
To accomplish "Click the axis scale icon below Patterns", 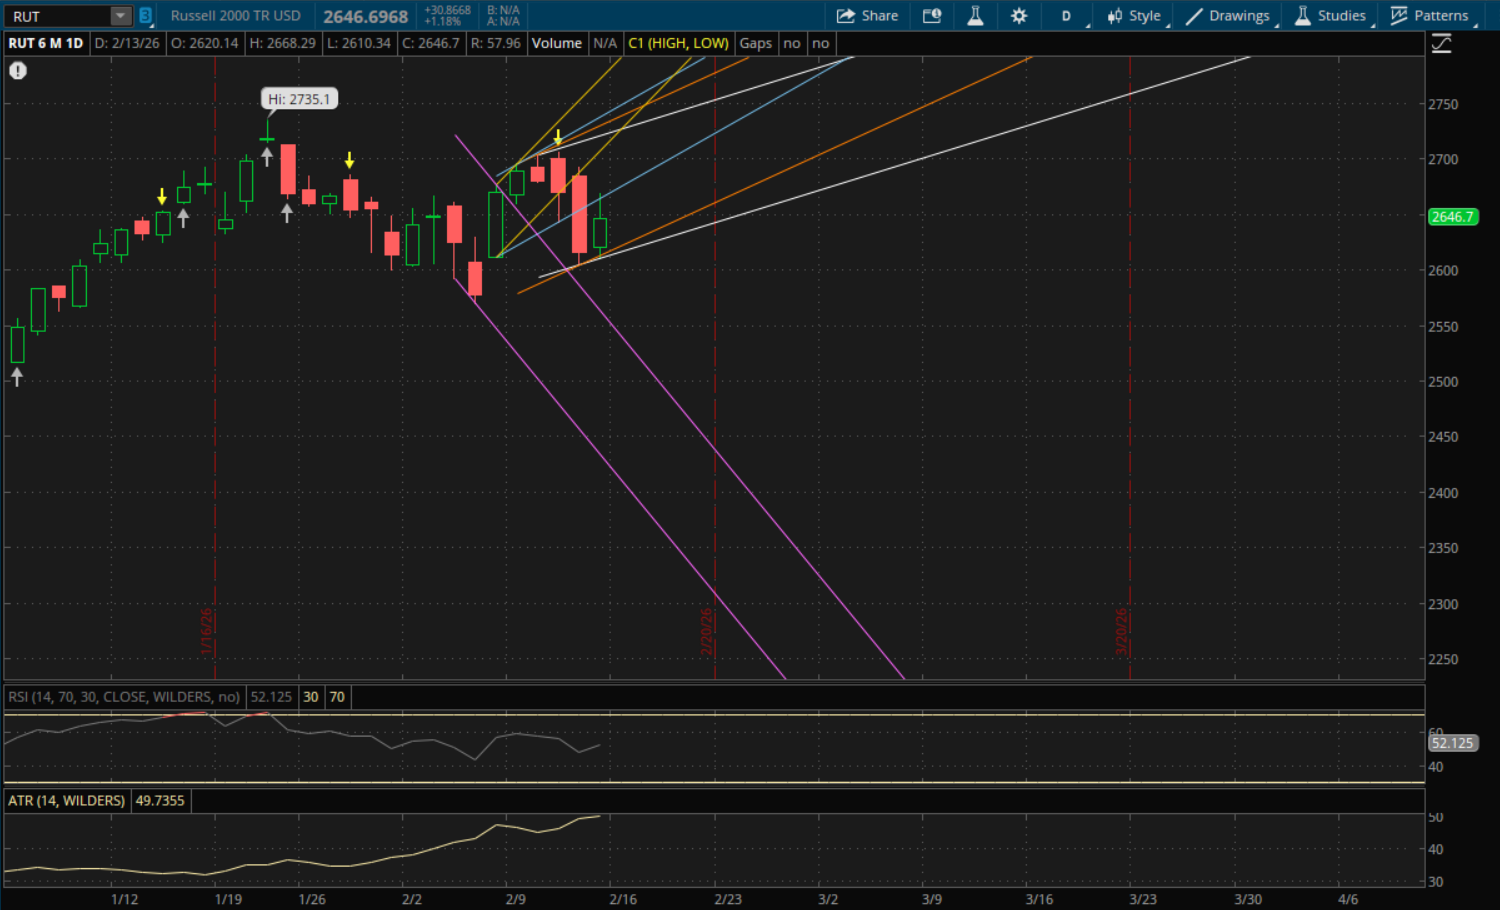I will pos(1441,44).
